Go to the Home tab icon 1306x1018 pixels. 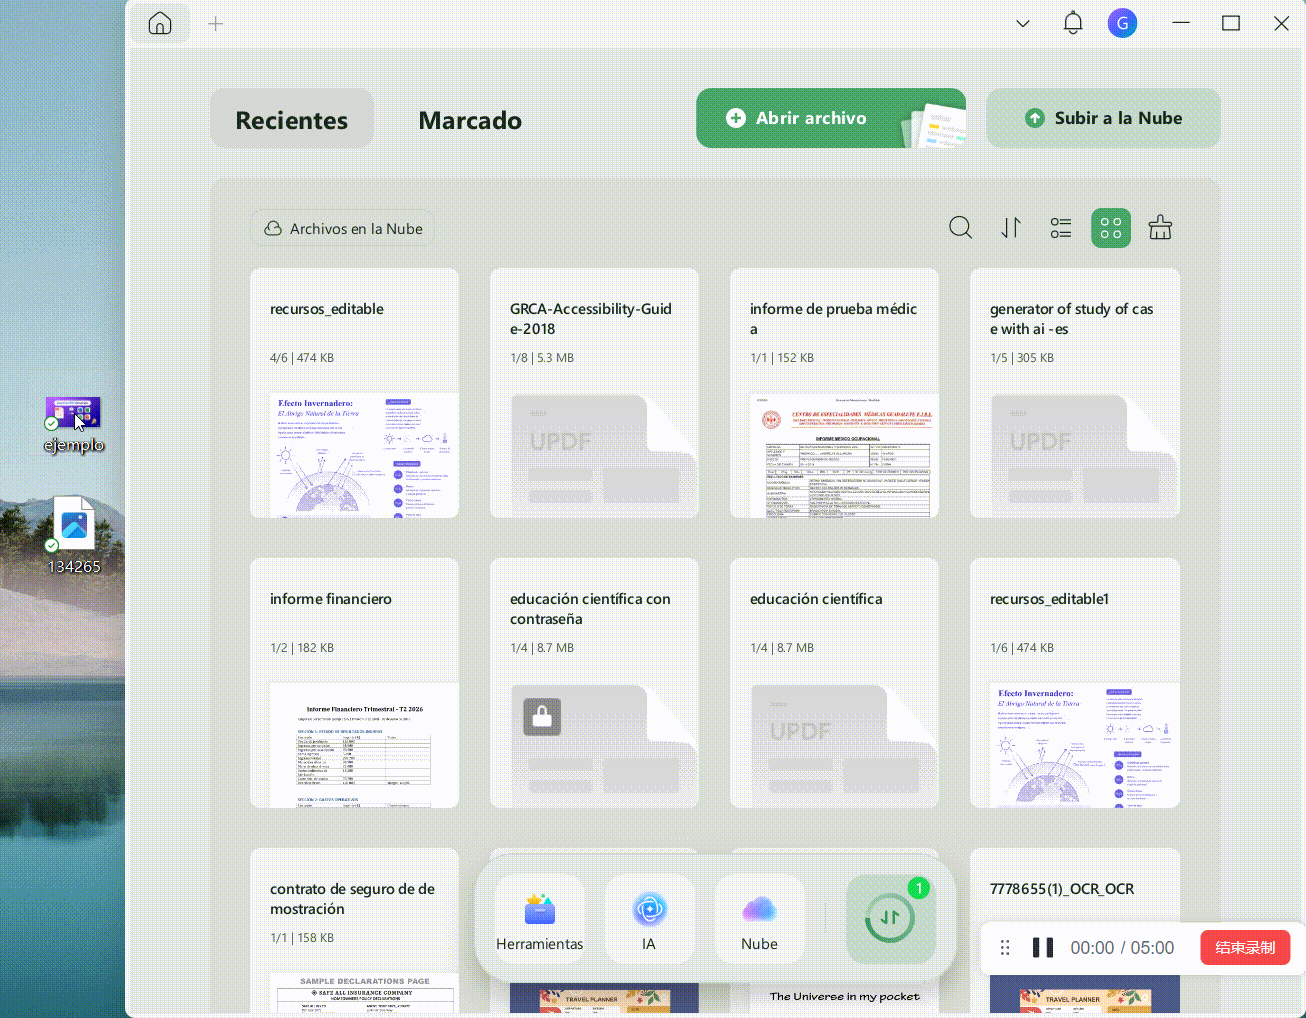pos(160,24)
